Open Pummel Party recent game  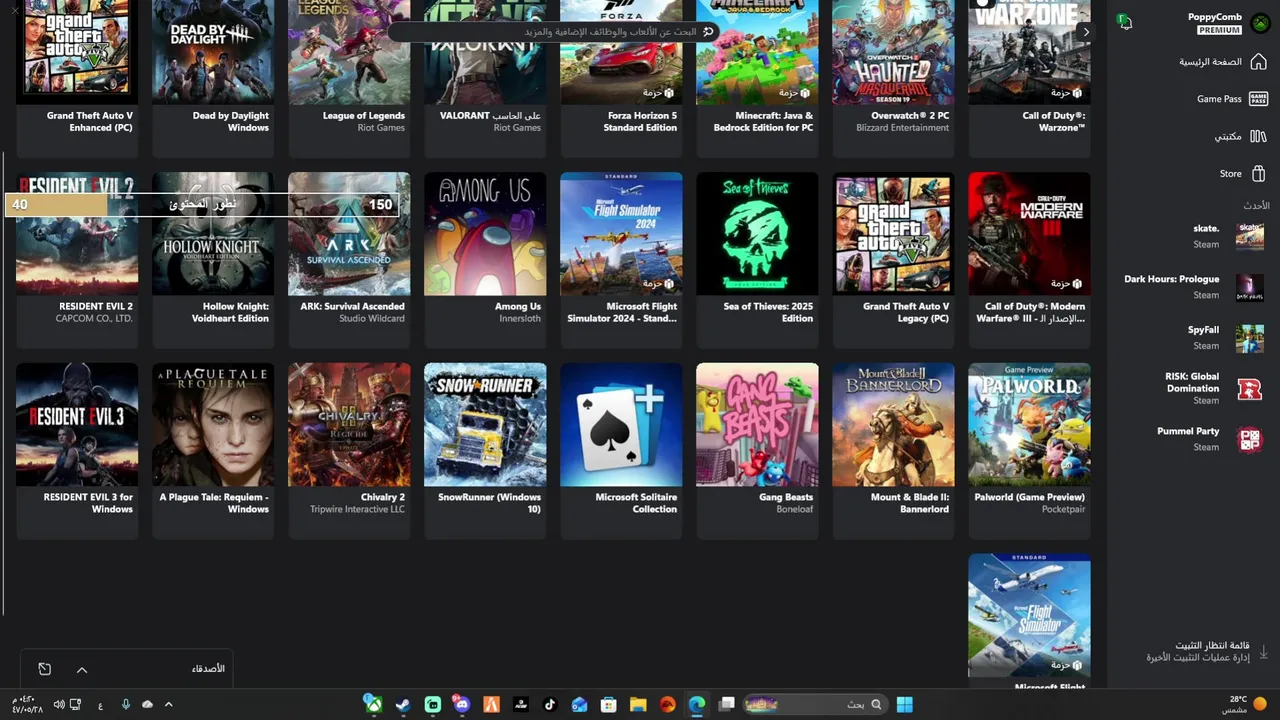1210,439
